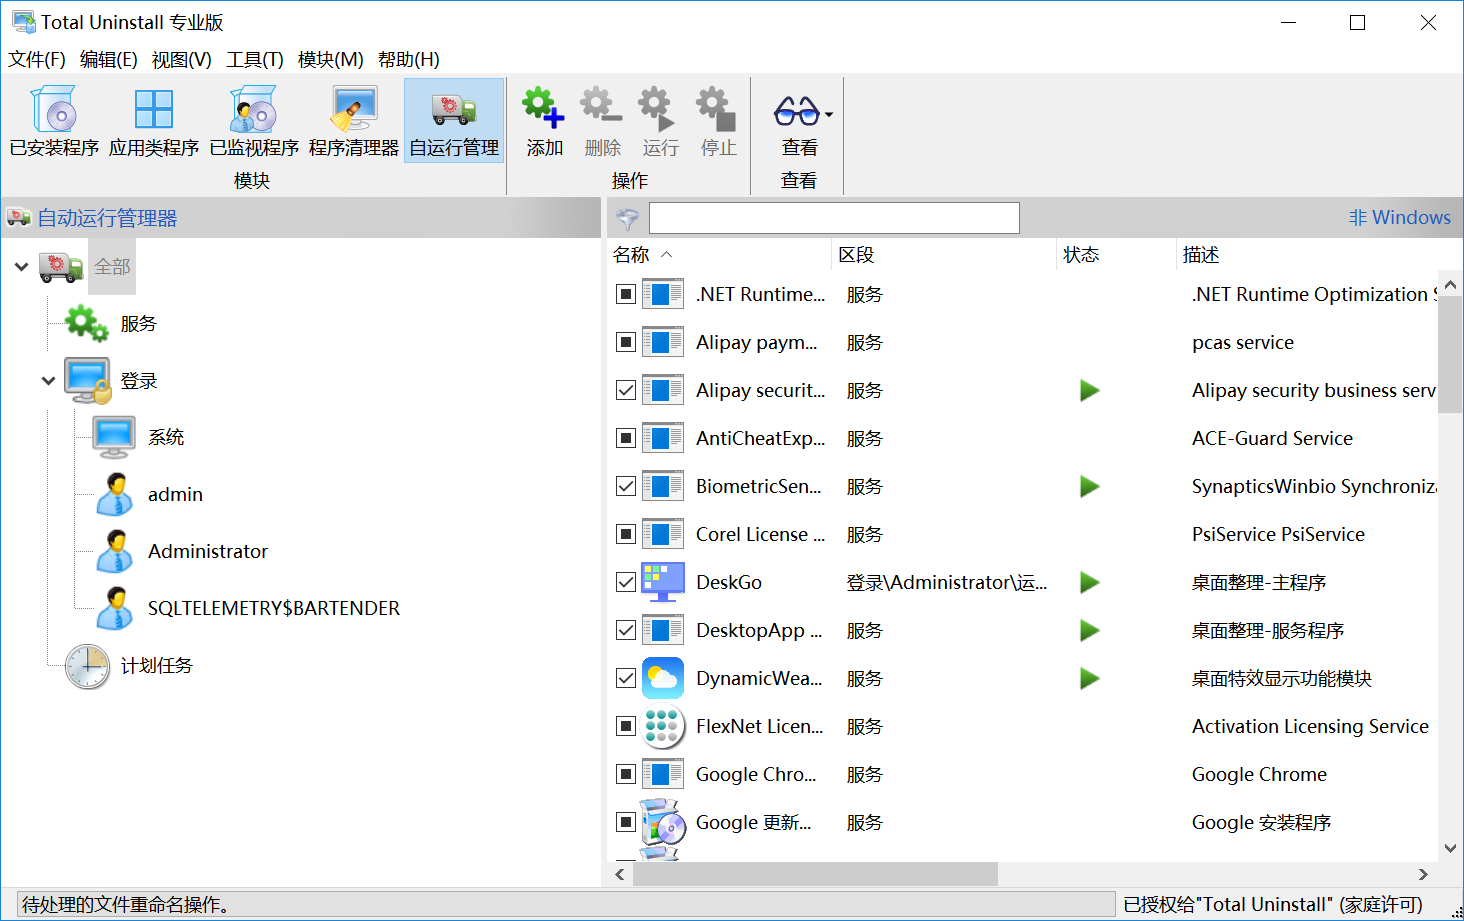Screen dimensions: 1464x921
Task: Open the 编辑(E) menu
Action: click(x=108, y=60)
